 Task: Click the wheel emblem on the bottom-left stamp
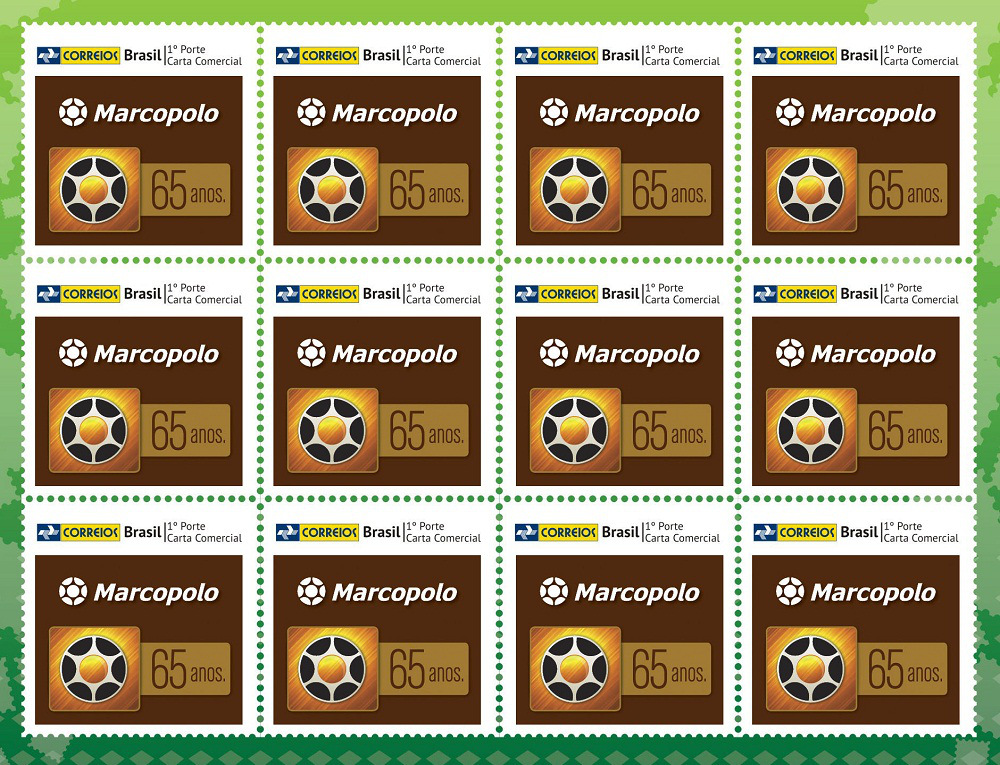[x=93, y=668]
